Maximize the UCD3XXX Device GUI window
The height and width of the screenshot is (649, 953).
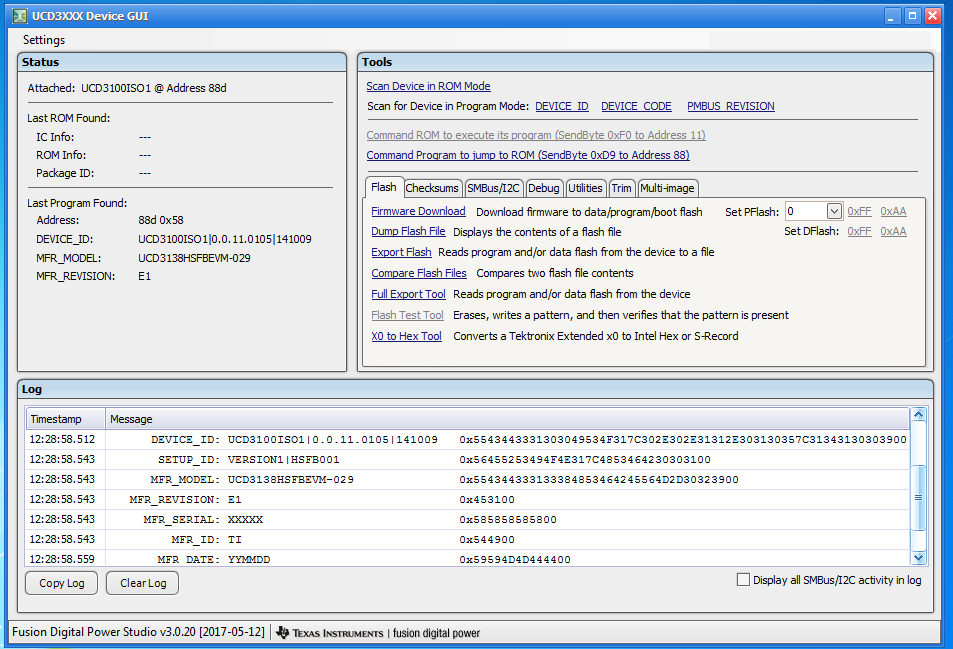coord(912,16)
